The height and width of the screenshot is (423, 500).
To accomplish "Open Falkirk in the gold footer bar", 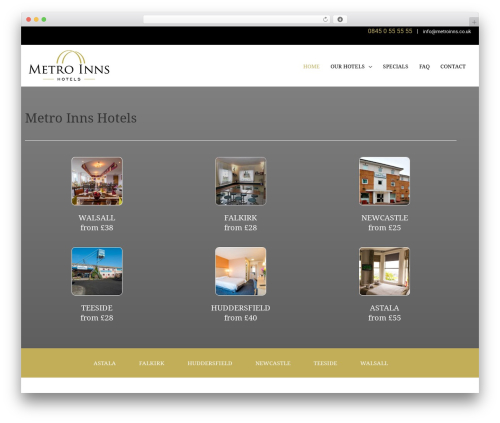I will coord(152,363).
